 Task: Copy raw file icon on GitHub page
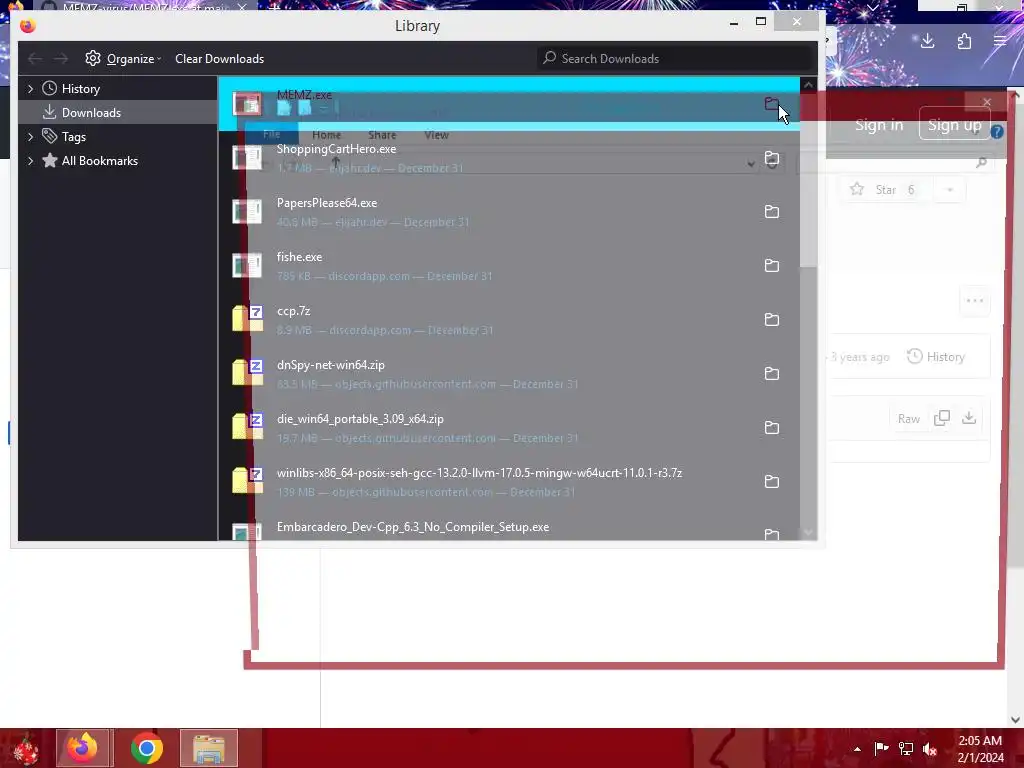(942, 418)
